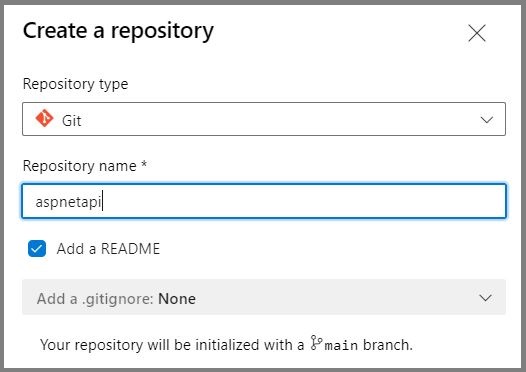Expand the Repository type dropdown chevron
The height and width of the screenshot is (372, 526).
(x=486, y=119)
